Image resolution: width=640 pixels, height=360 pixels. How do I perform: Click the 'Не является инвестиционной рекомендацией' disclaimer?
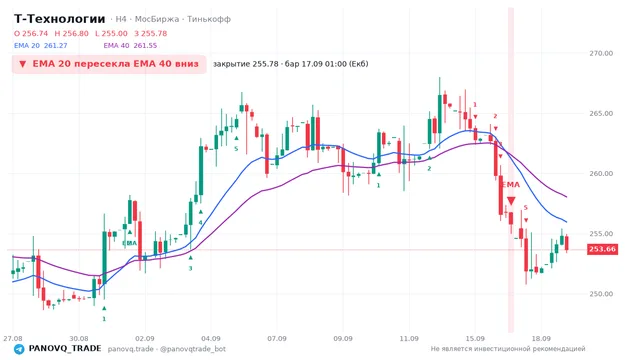click(x=508, y=349)
